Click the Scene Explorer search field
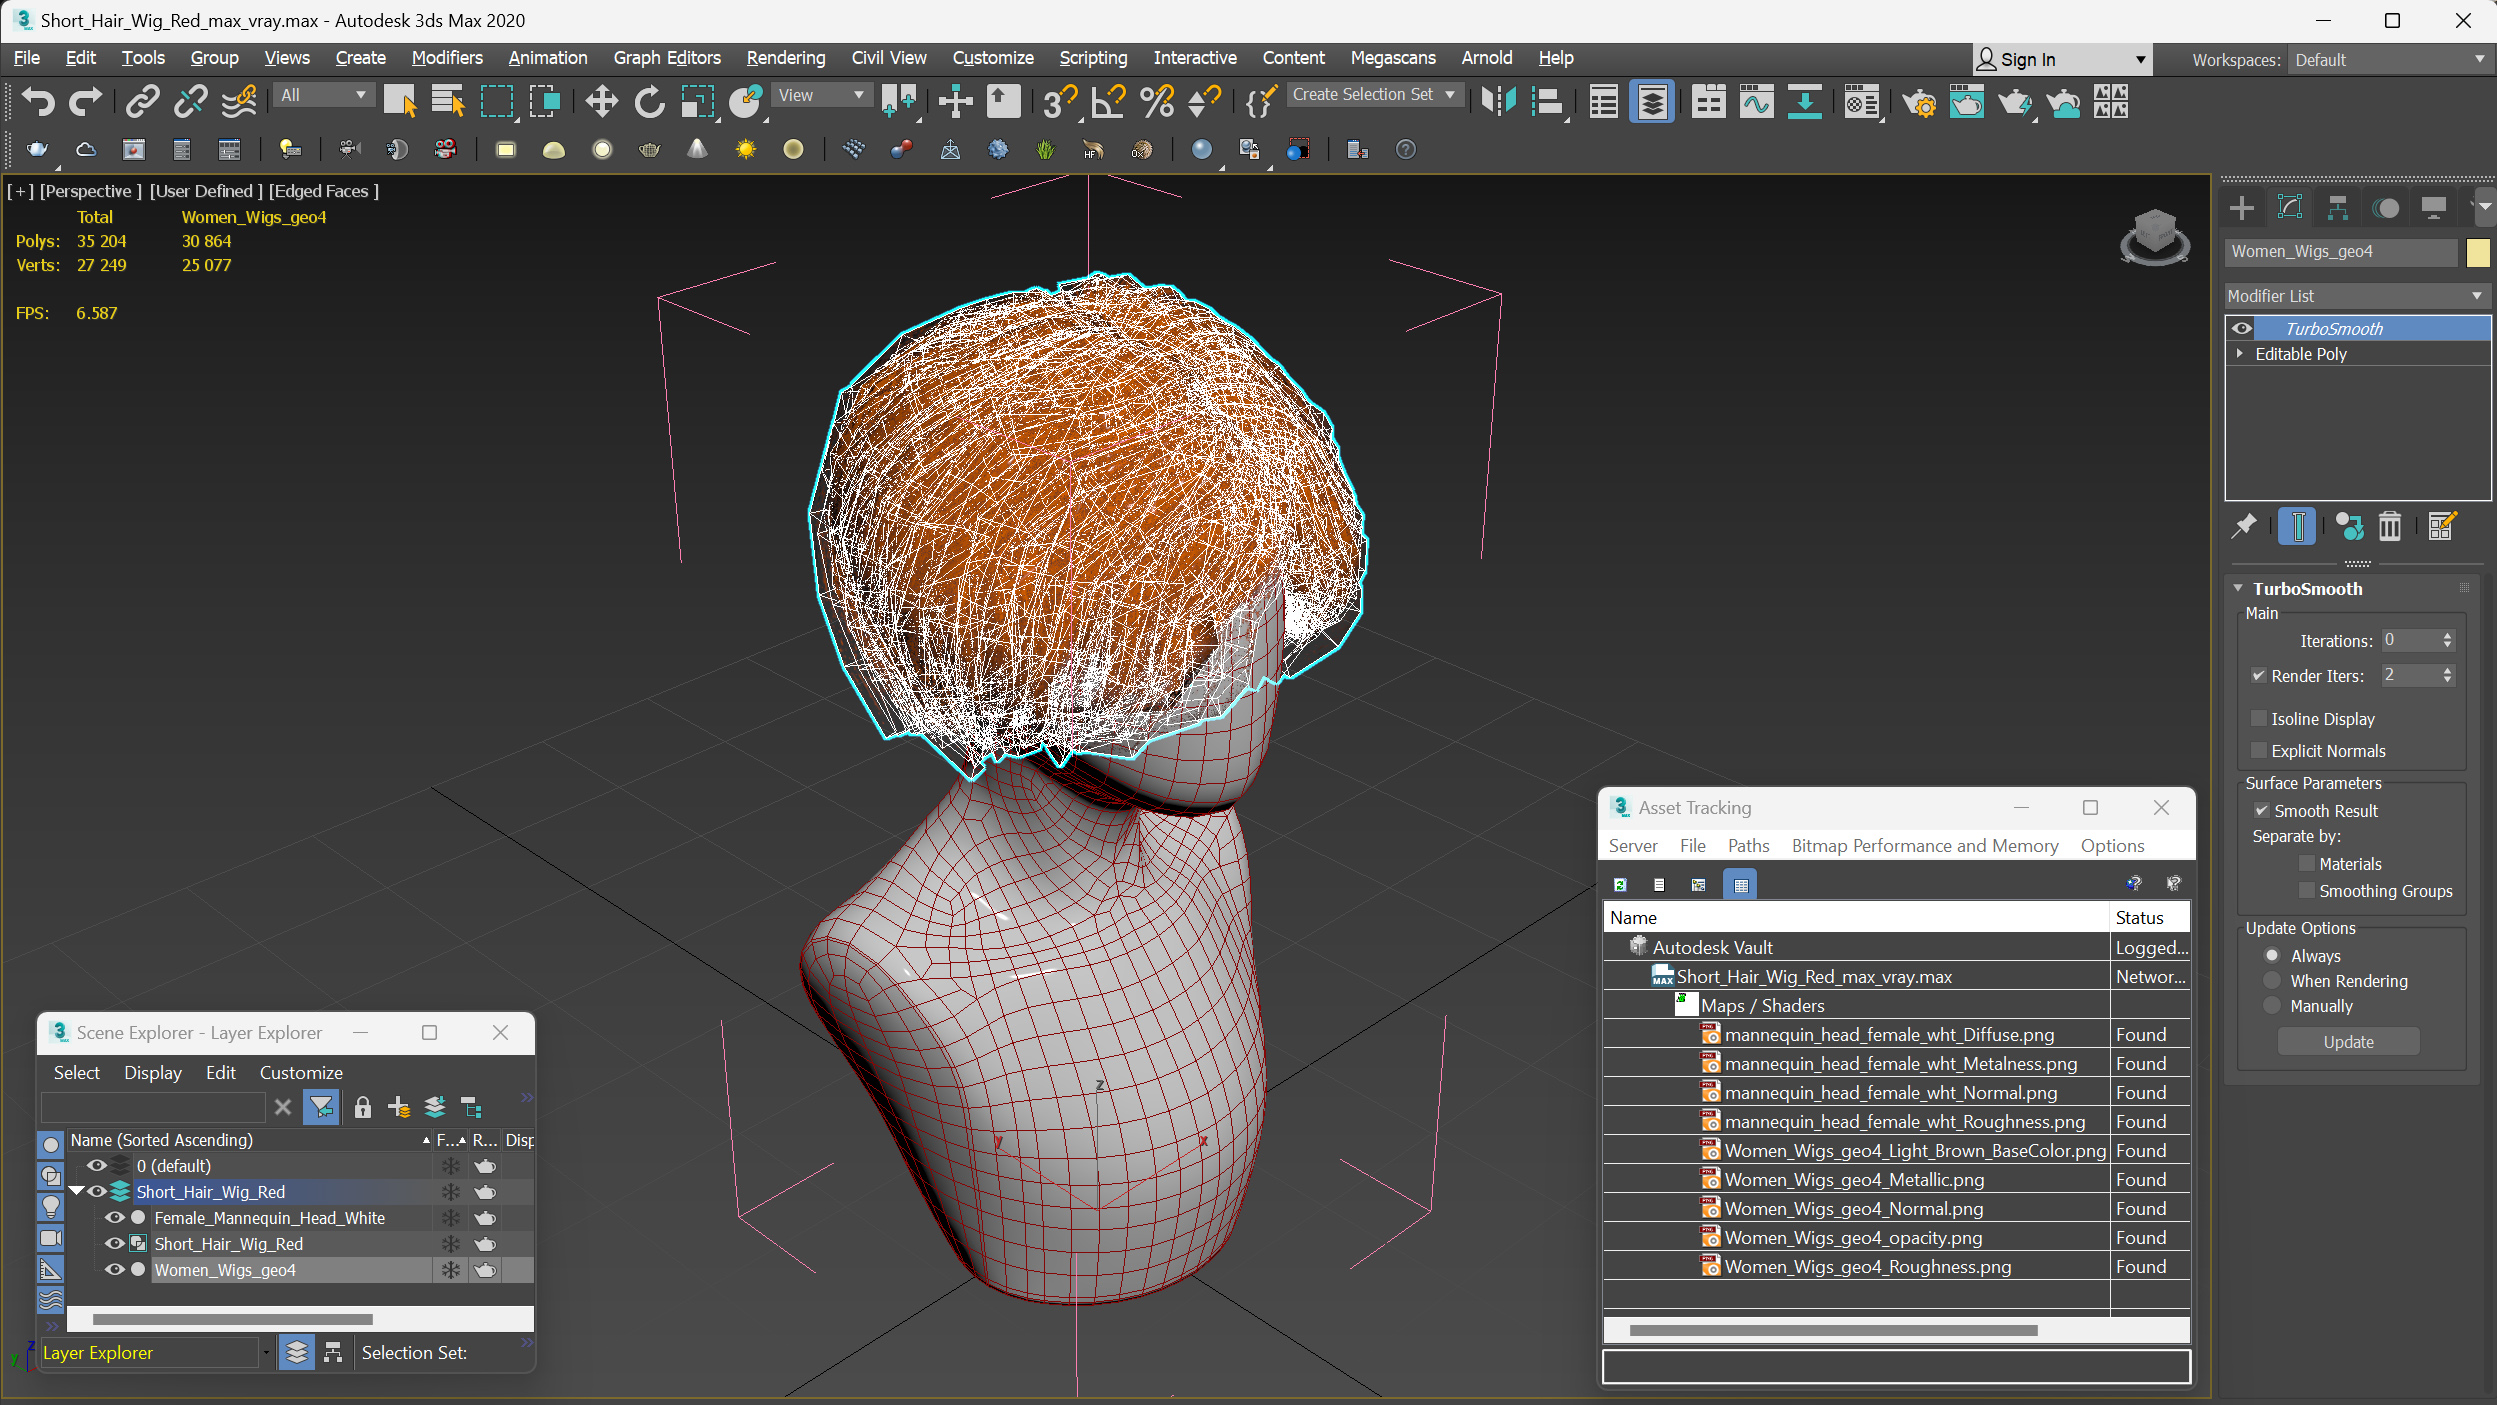This screenshot has height=1405, width=2497. 153,1107
